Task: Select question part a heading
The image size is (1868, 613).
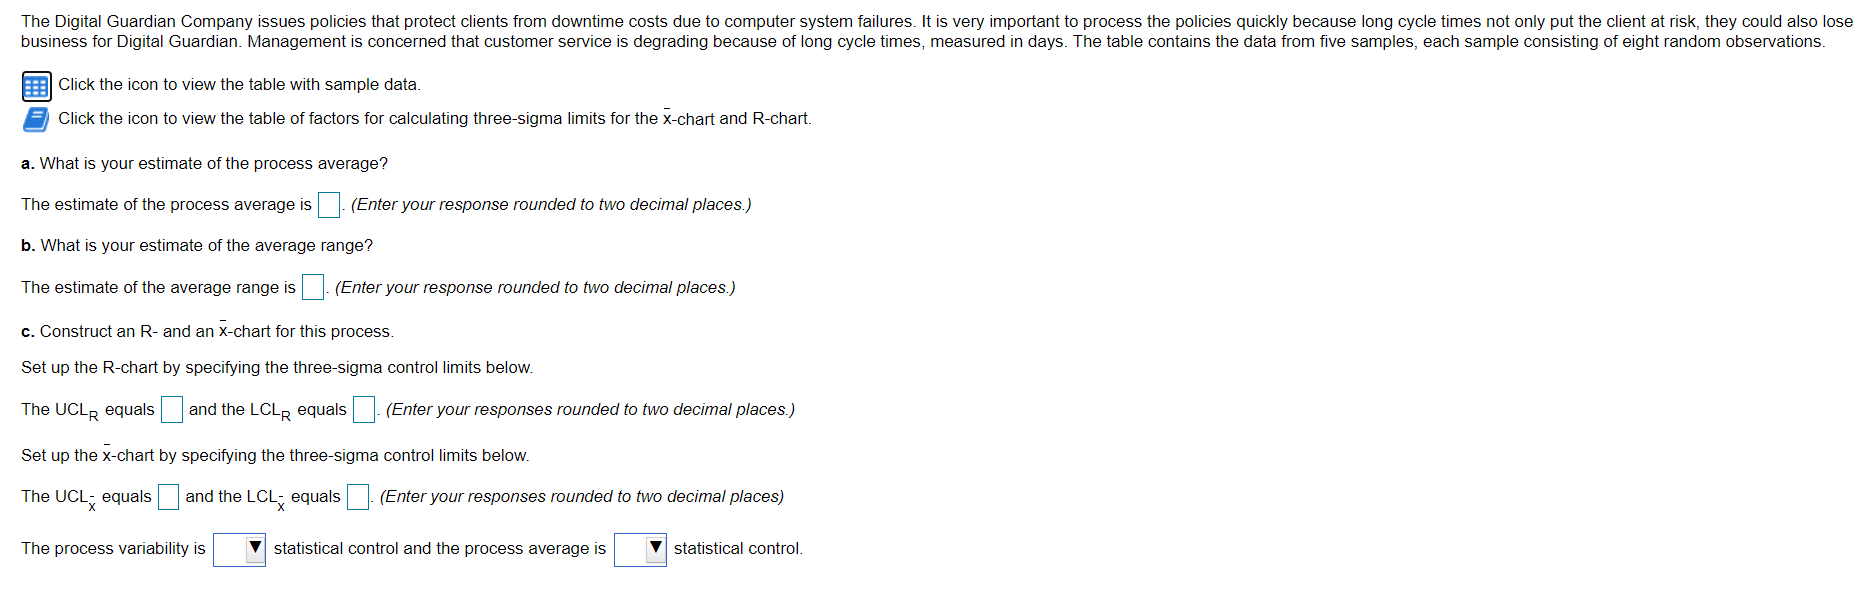Action: click(x=205, y=163)
